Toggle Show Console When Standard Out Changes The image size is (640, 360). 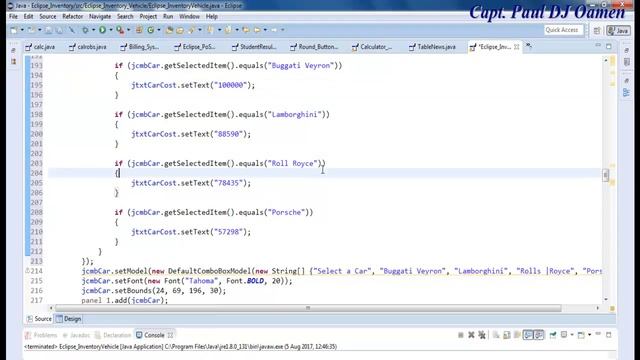[x=528, y=335]
